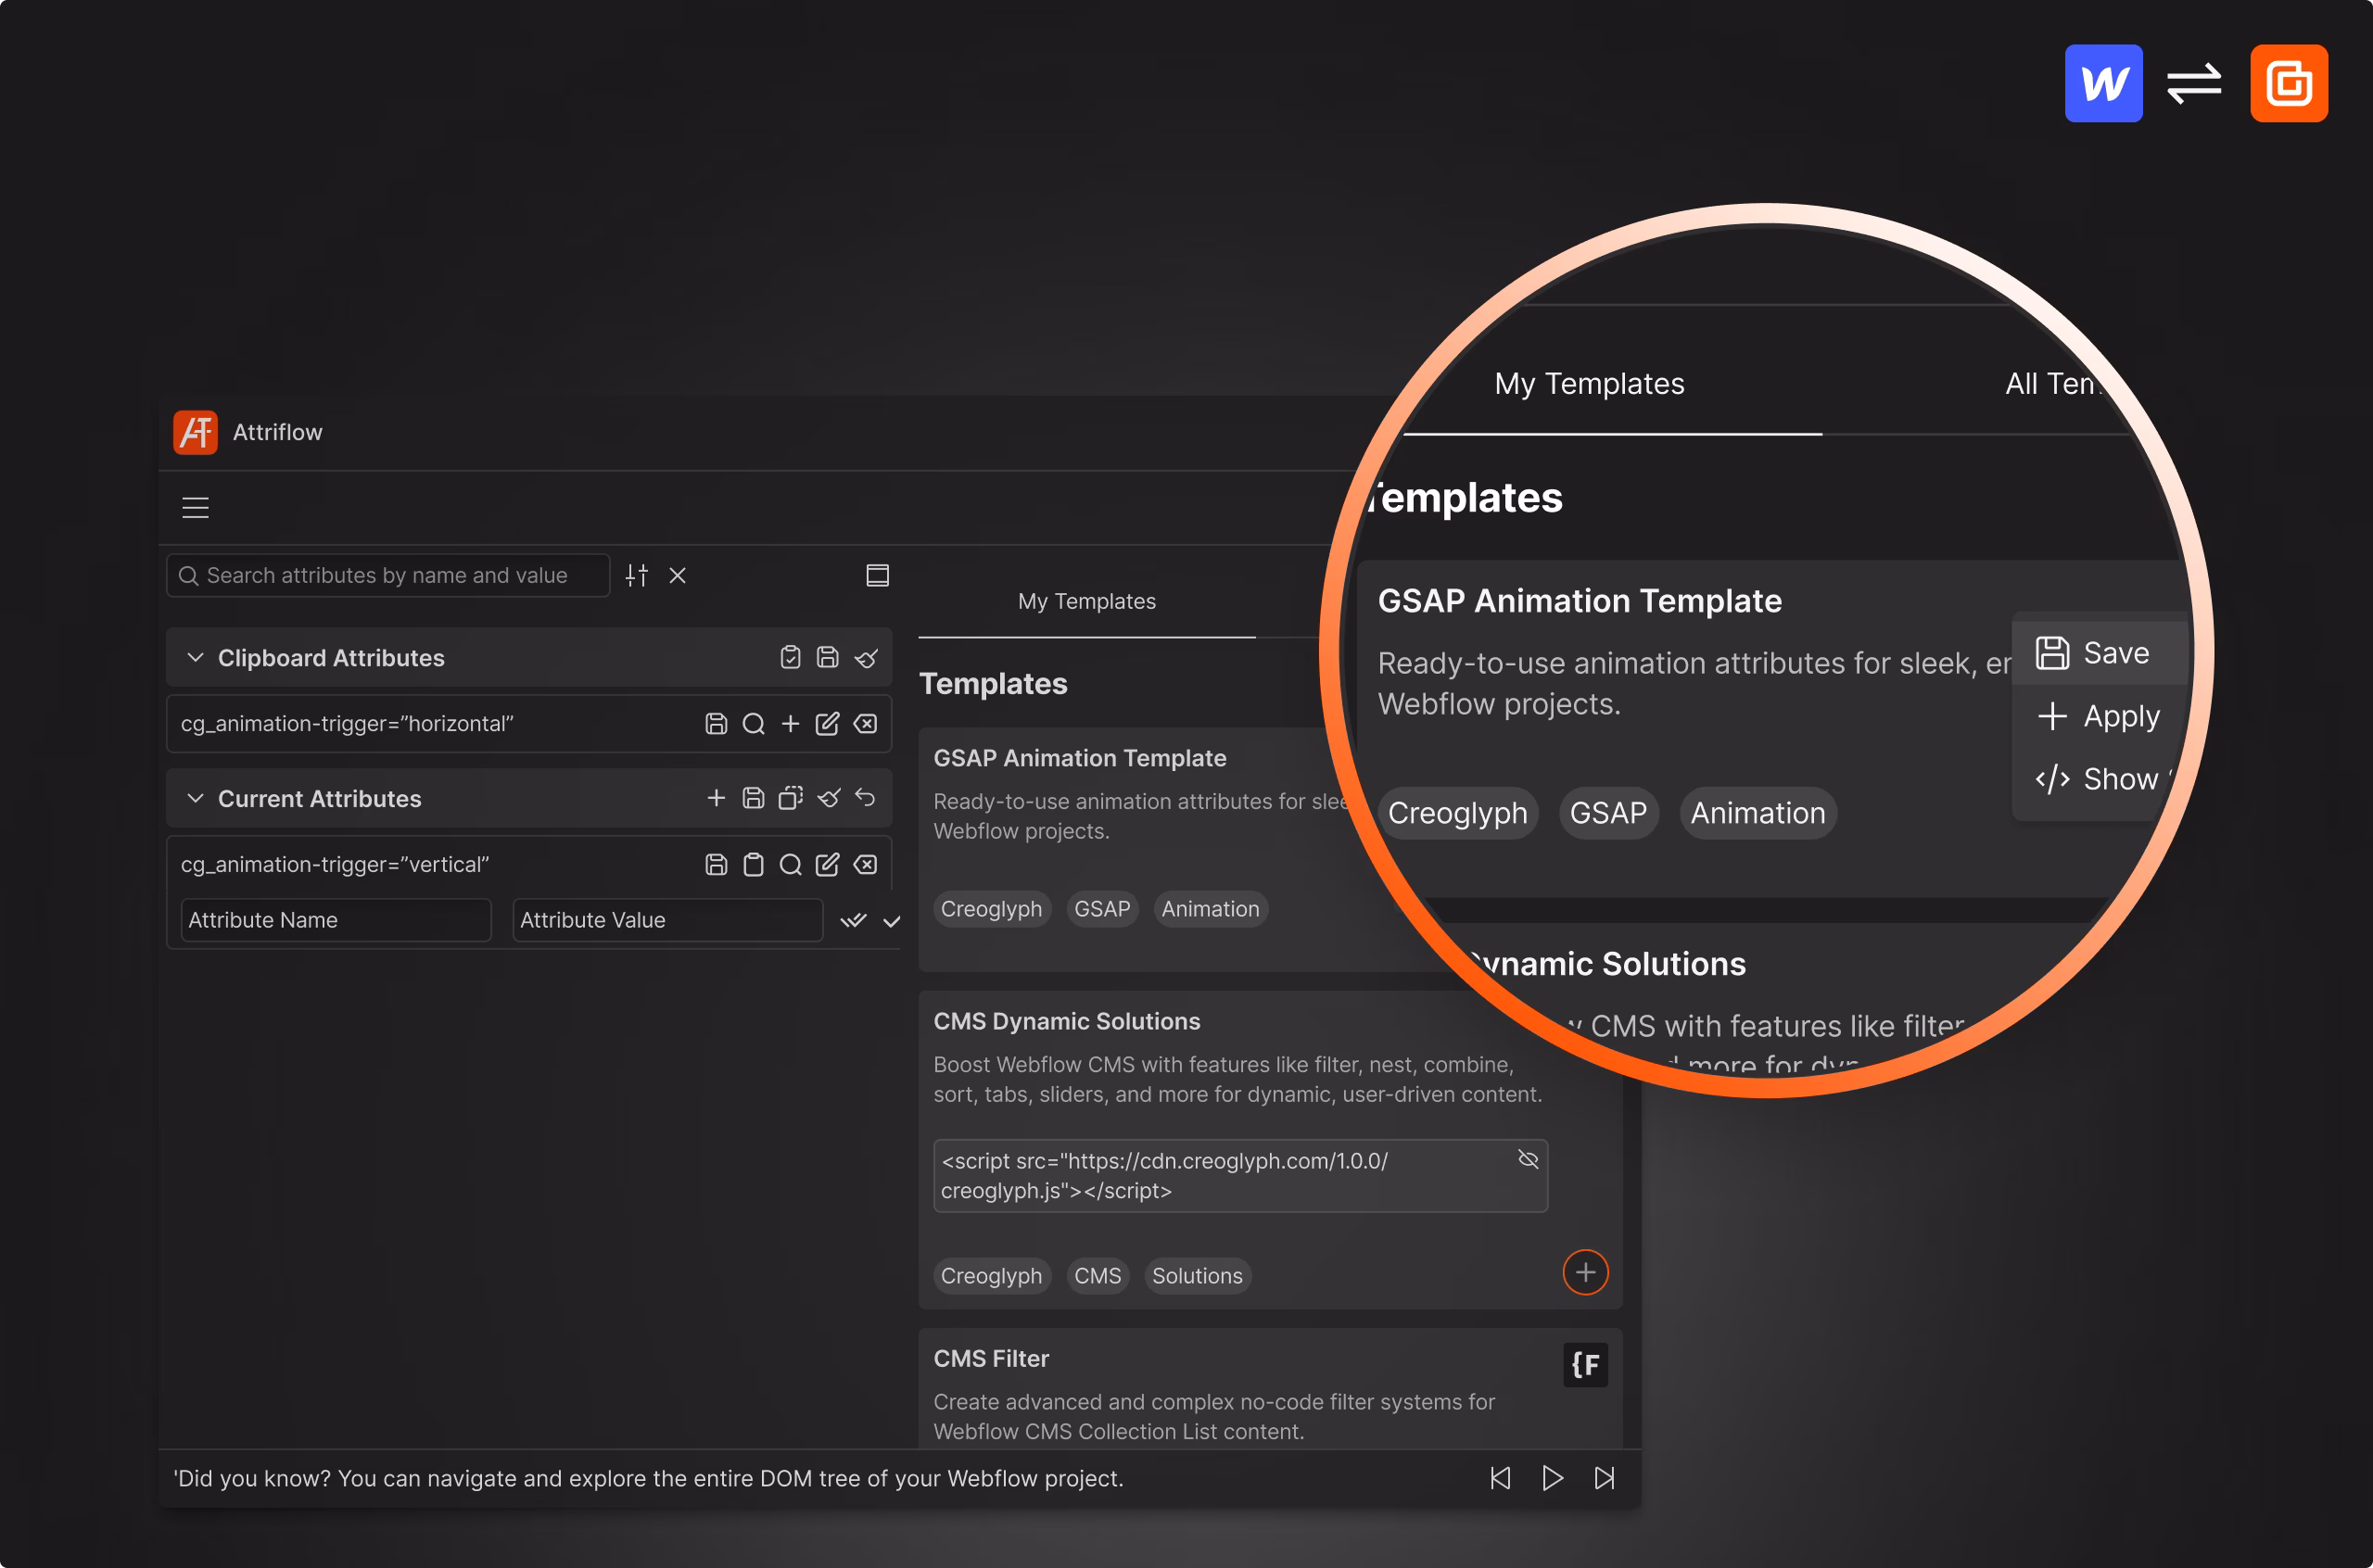The height and width of the screenshot is (1568, 2373).
Task: Open the GSAP Animation Template card title
Action: pyautogui.click(x=1079, y=758)
